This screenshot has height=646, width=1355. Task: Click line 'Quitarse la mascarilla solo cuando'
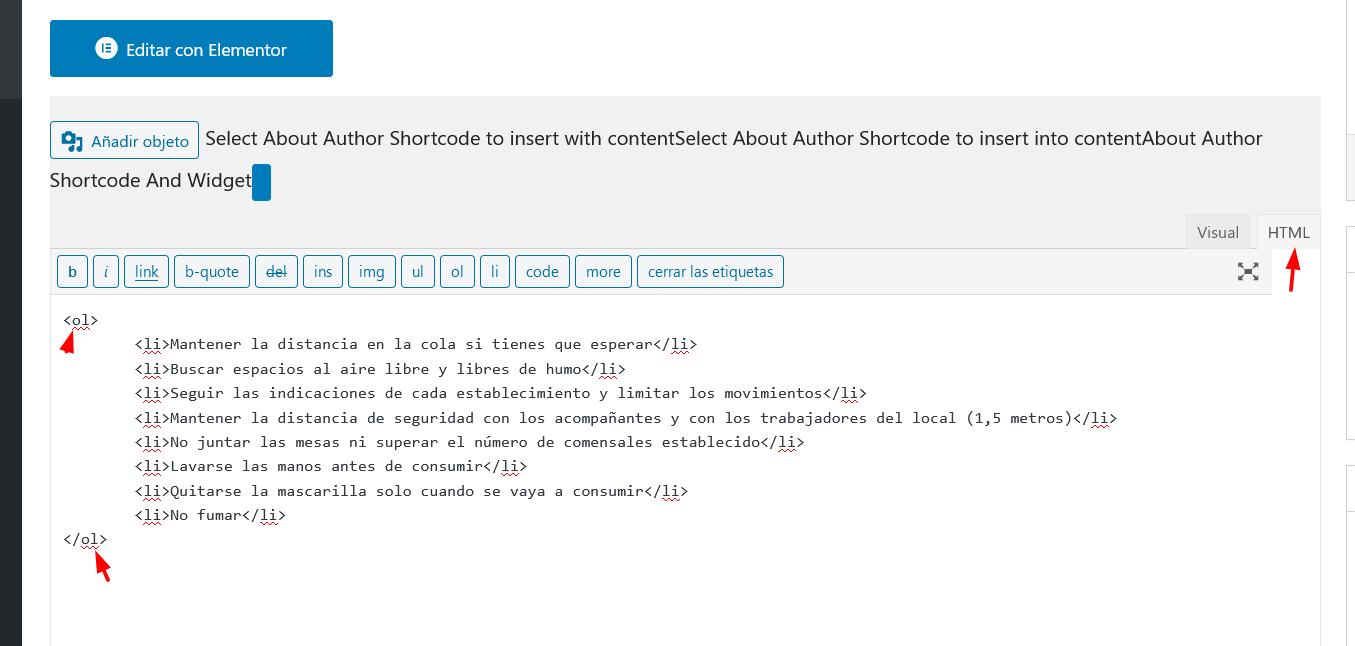[412, 491]
